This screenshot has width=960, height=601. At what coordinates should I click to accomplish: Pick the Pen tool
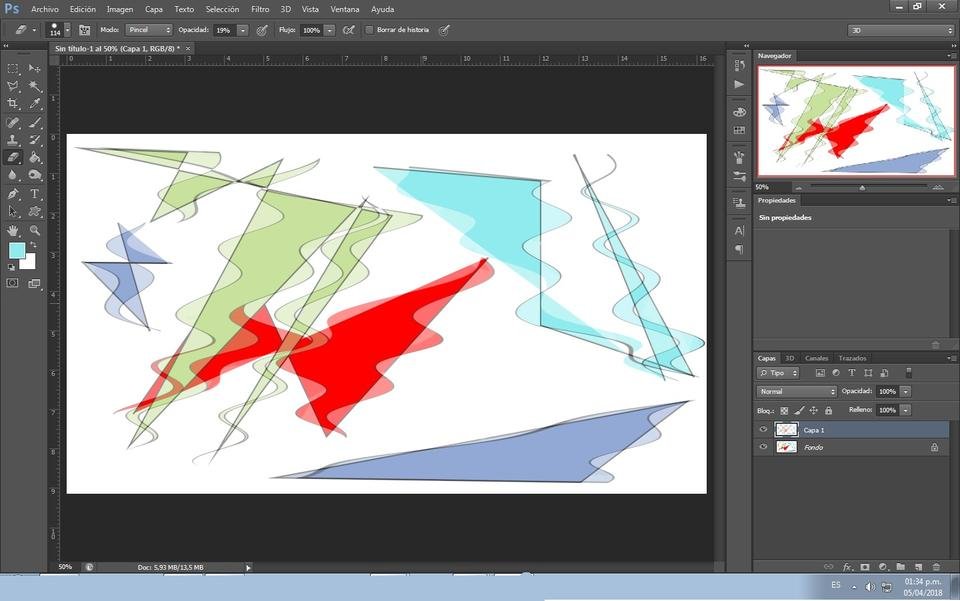12,194
